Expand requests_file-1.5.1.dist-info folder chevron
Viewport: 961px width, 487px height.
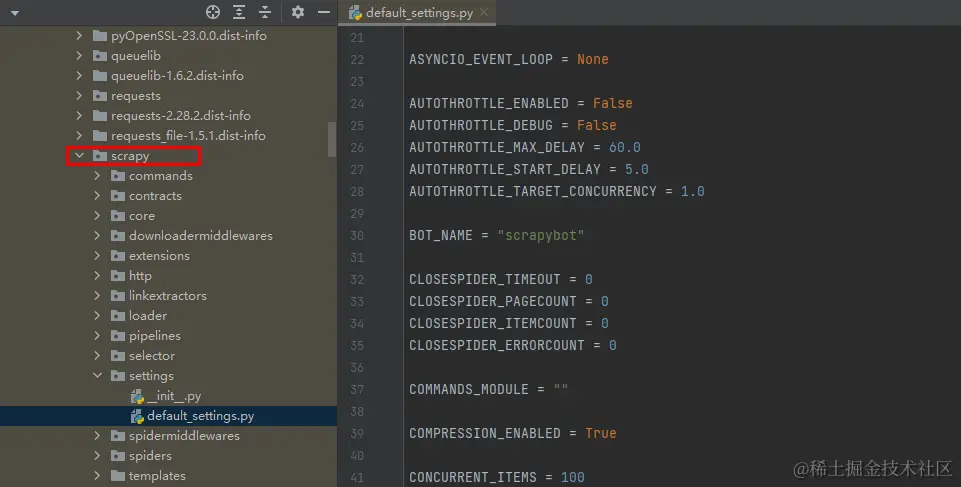click(x=79, y=135)
